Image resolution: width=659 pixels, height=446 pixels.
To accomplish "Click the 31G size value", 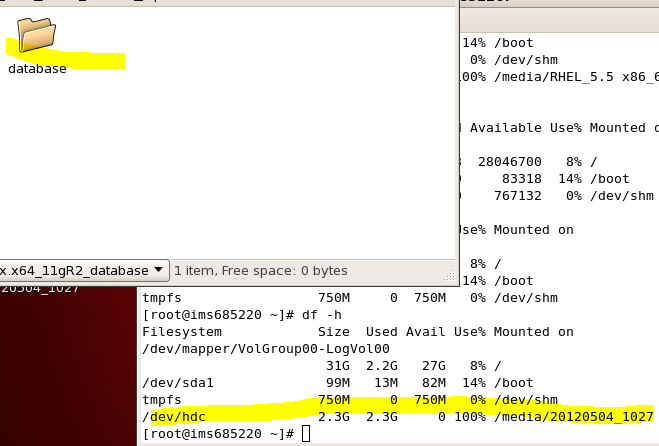I will [x=338, y=366].
